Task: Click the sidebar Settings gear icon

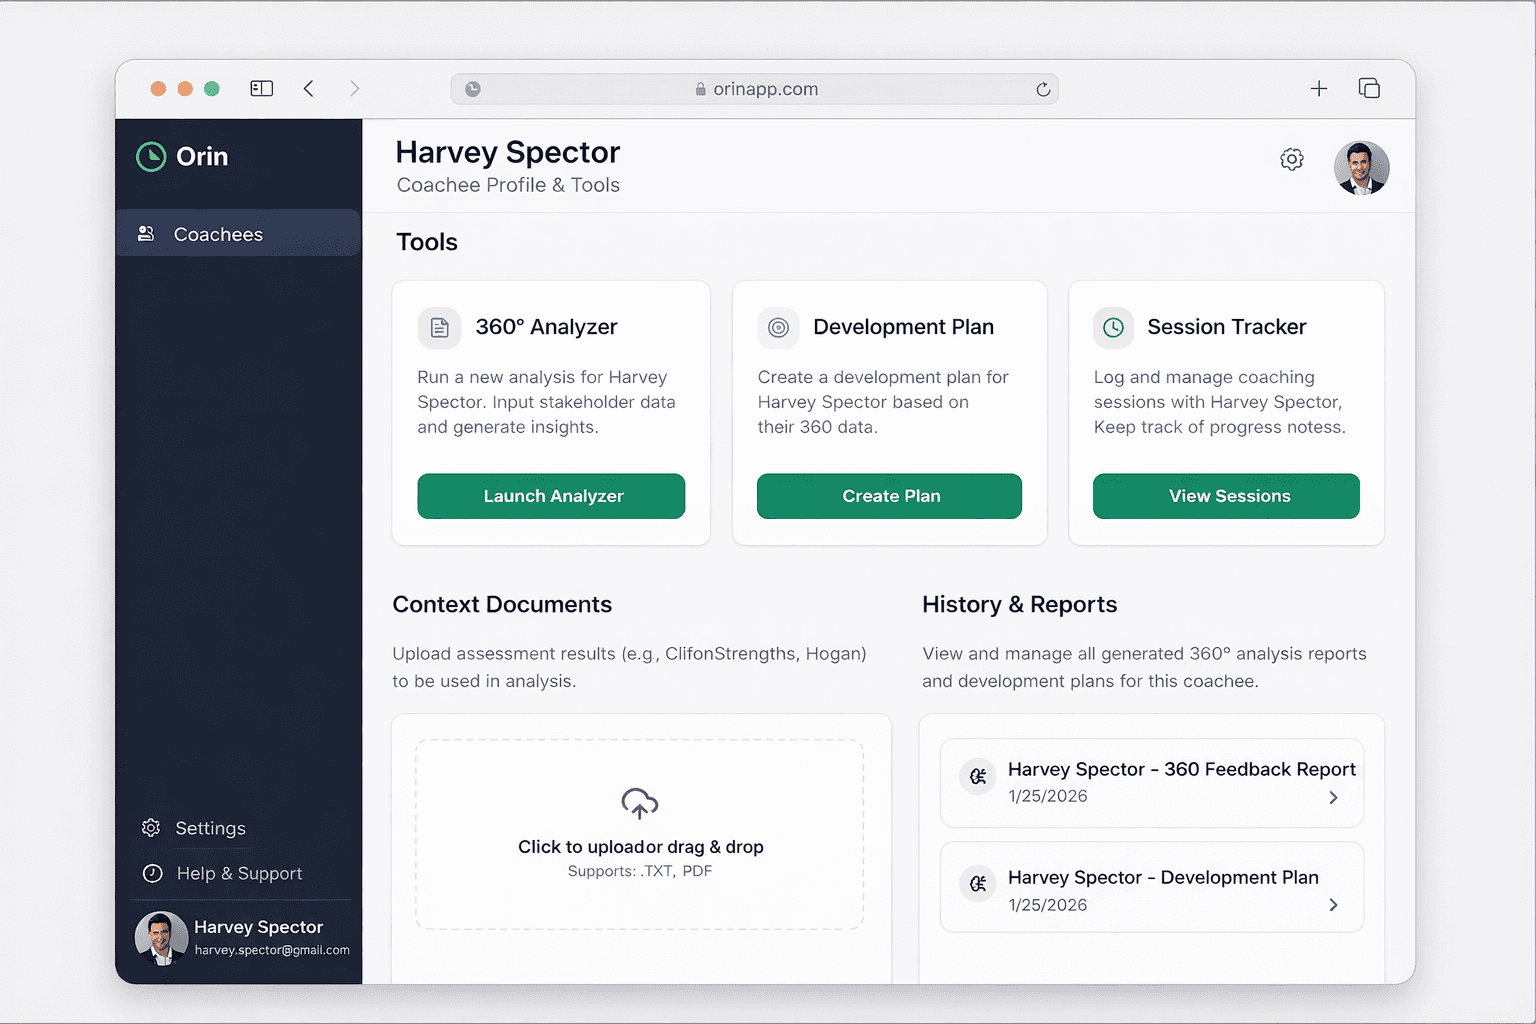Action: [151, 828]
